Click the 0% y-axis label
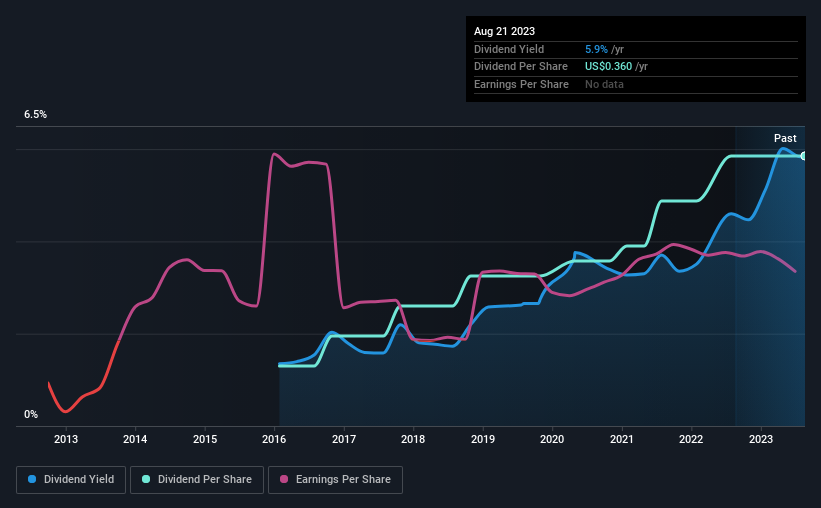 click(31, 414)
